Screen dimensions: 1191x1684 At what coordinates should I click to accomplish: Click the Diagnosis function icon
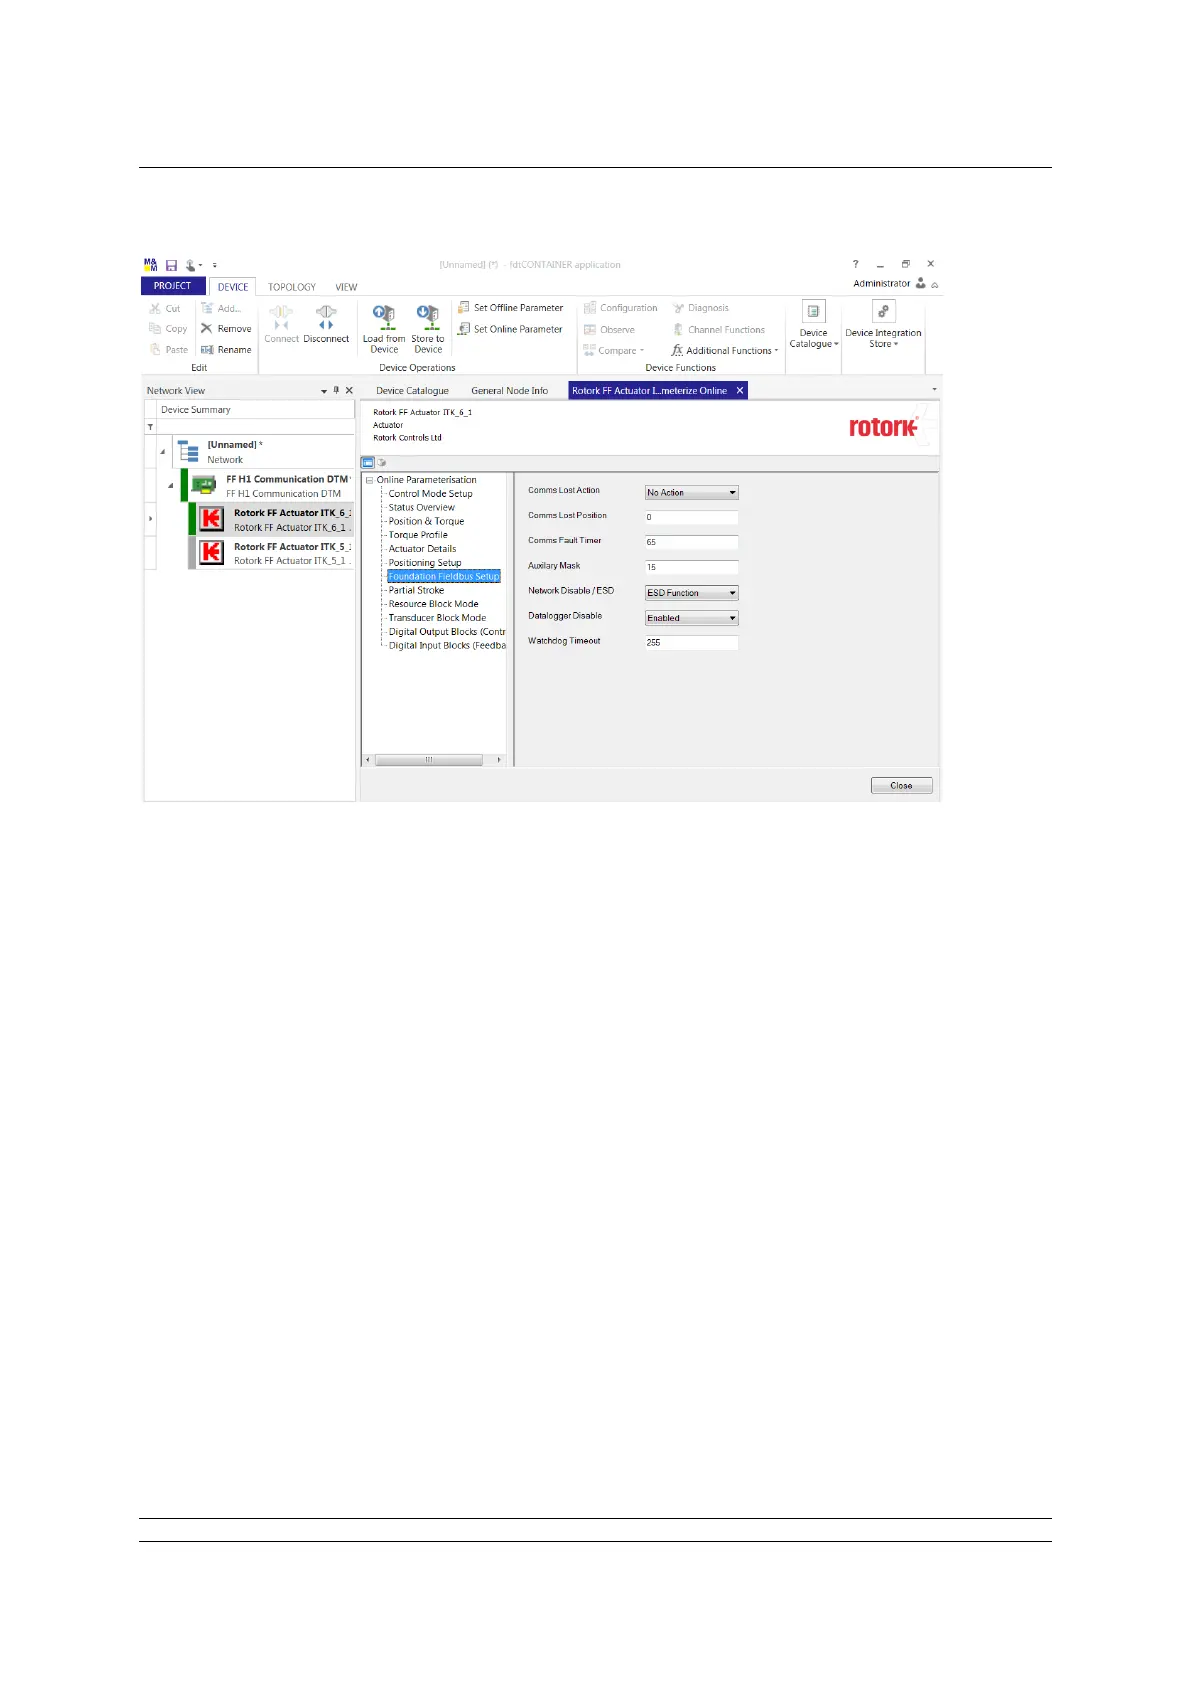[678, 308]
